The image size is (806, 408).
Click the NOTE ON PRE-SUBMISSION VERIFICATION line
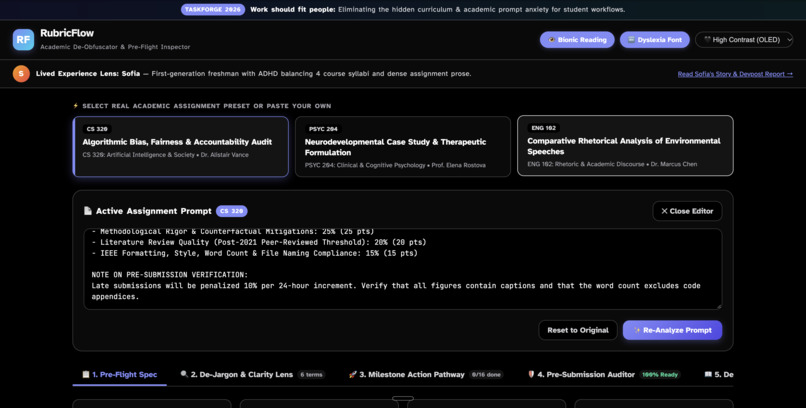tap(170, 275)
